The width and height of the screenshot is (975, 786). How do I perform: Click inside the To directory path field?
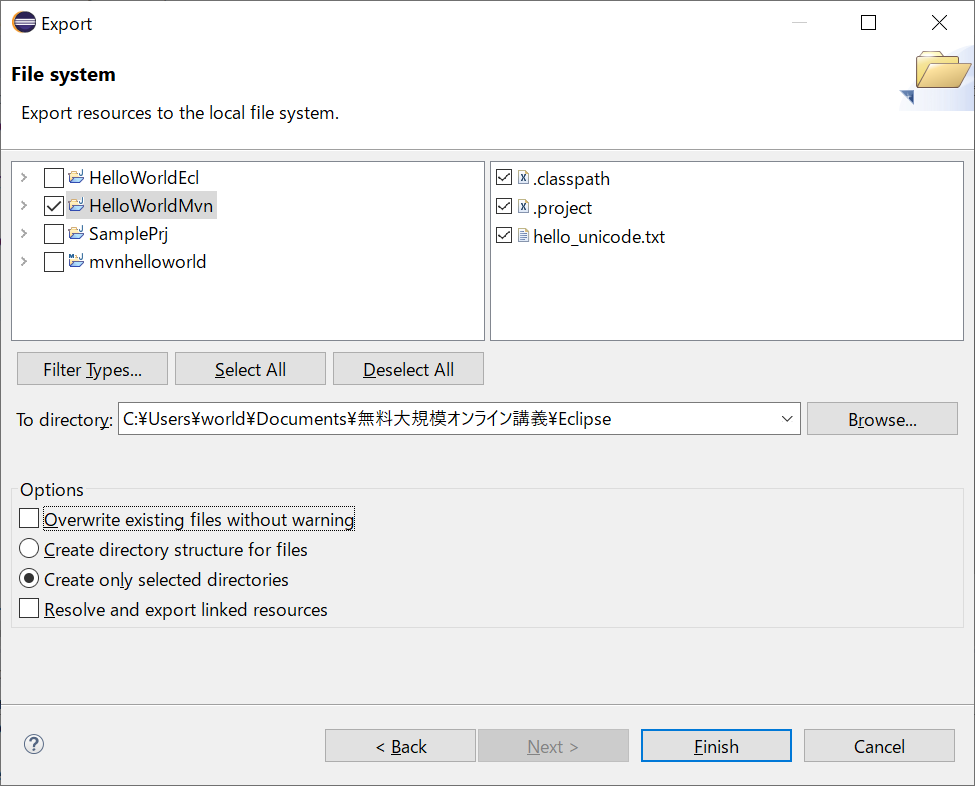400,418
